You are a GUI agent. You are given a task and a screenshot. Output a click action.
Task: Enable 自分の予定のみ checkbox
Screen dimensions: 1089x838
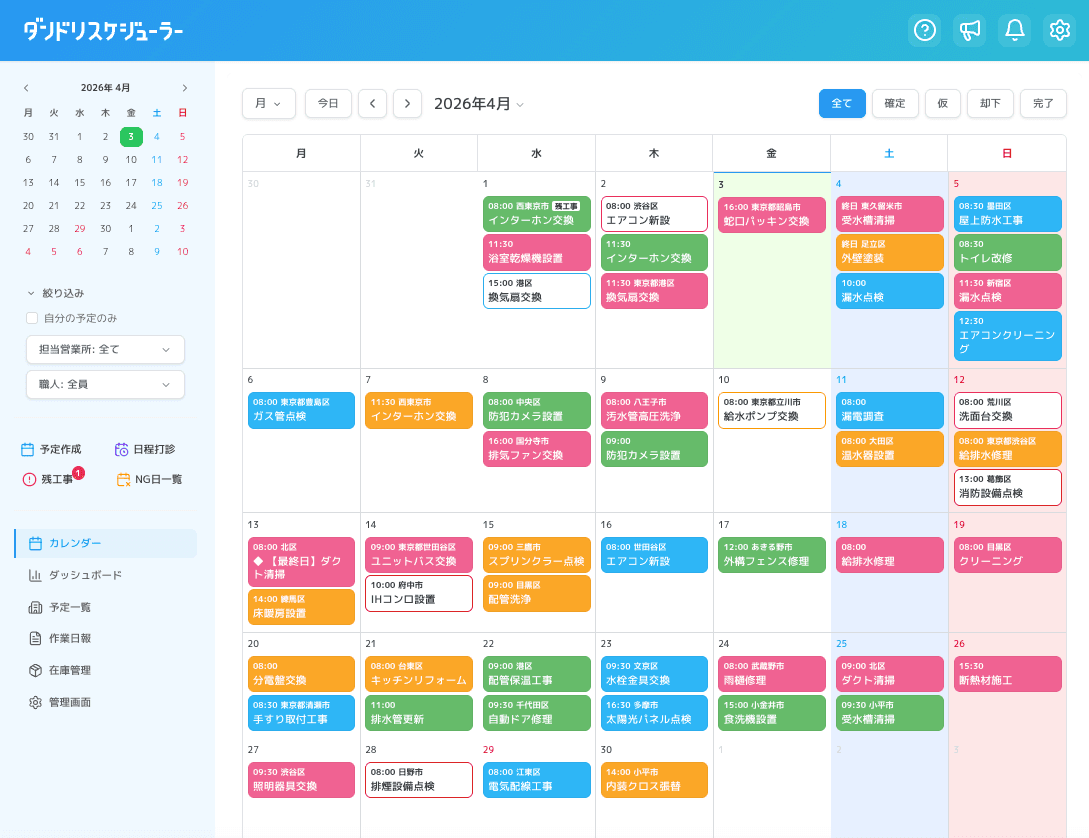coord(32,318)
